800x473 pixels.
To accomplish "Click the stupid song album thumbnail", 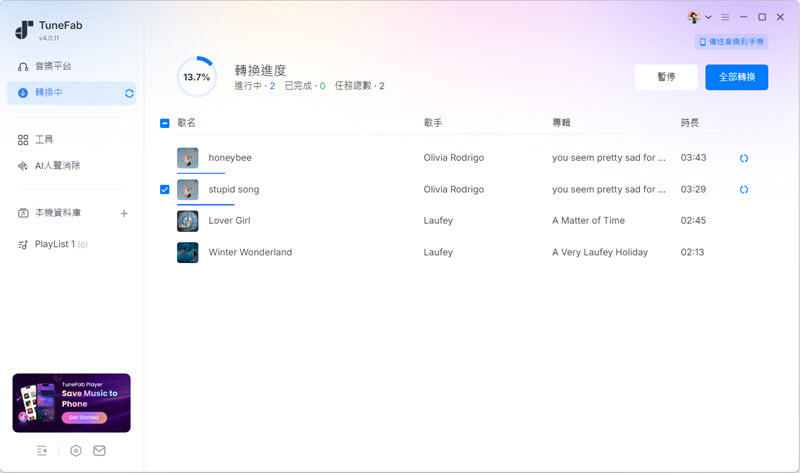I will [188, 190].
